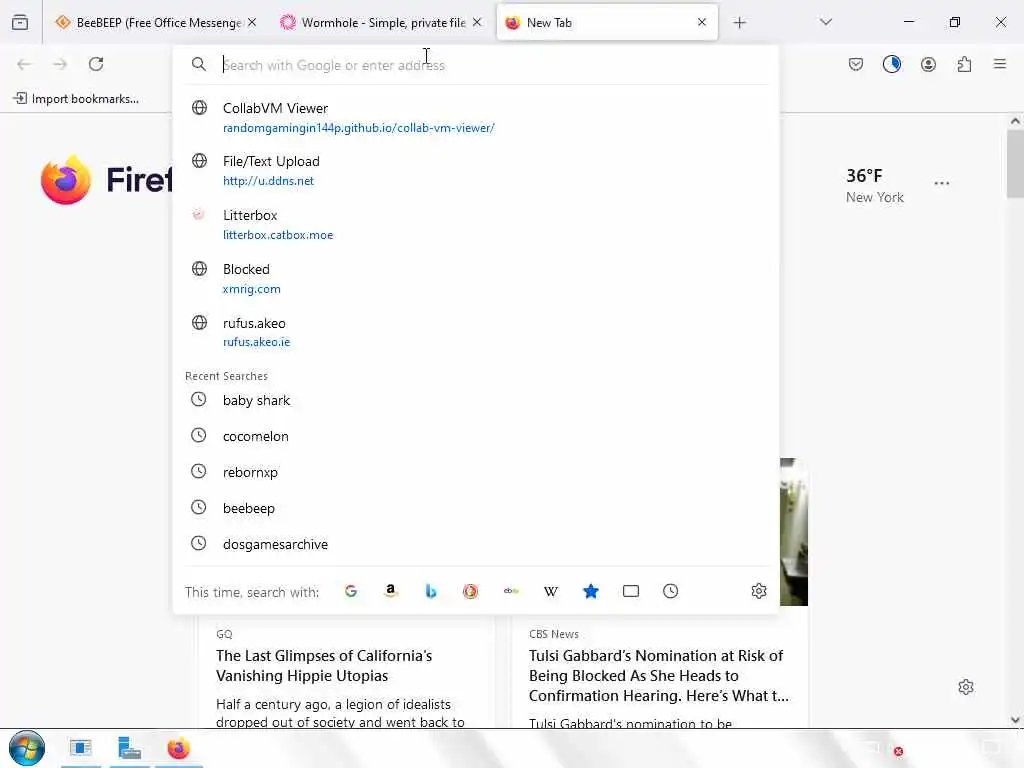Click the scrollbar down arrow
The height and width of the screenshot is (768, 1024).
coord(1015,720)
